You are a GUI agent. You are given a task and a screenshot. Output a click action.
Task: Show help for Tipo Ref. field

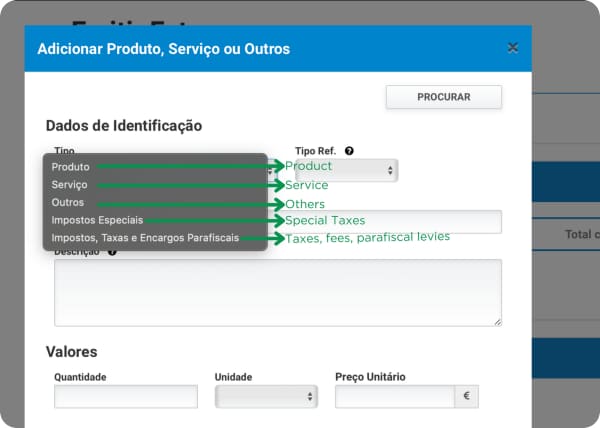349,151
